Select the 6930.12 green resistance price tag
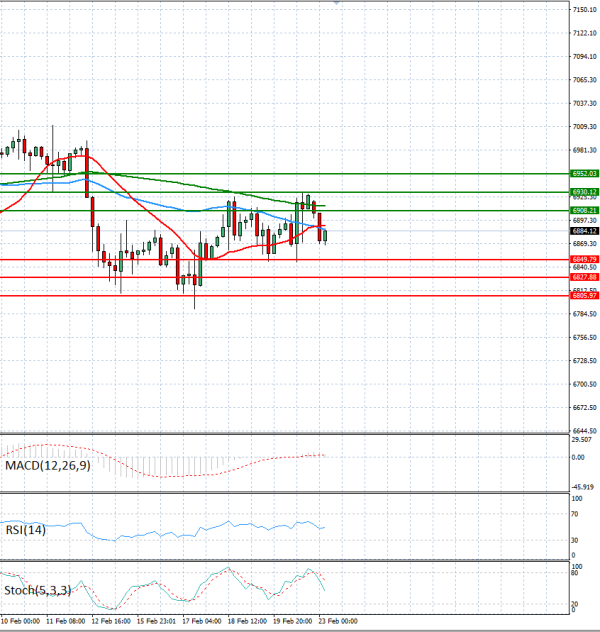The image size is (600, 632). pos(584,191)
